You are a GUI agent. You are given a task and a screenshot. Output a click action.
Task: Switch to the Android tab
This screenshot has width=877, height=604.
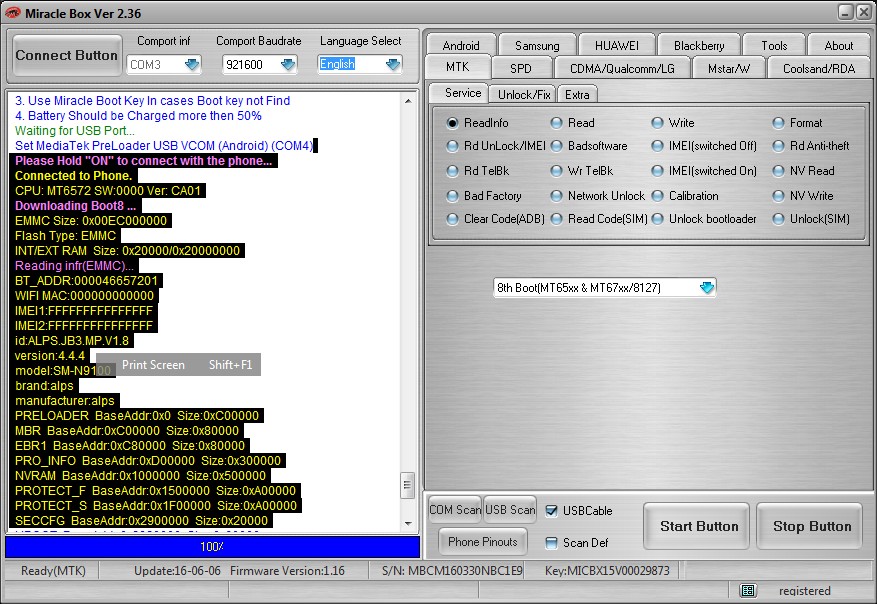[x=461, y=45]
